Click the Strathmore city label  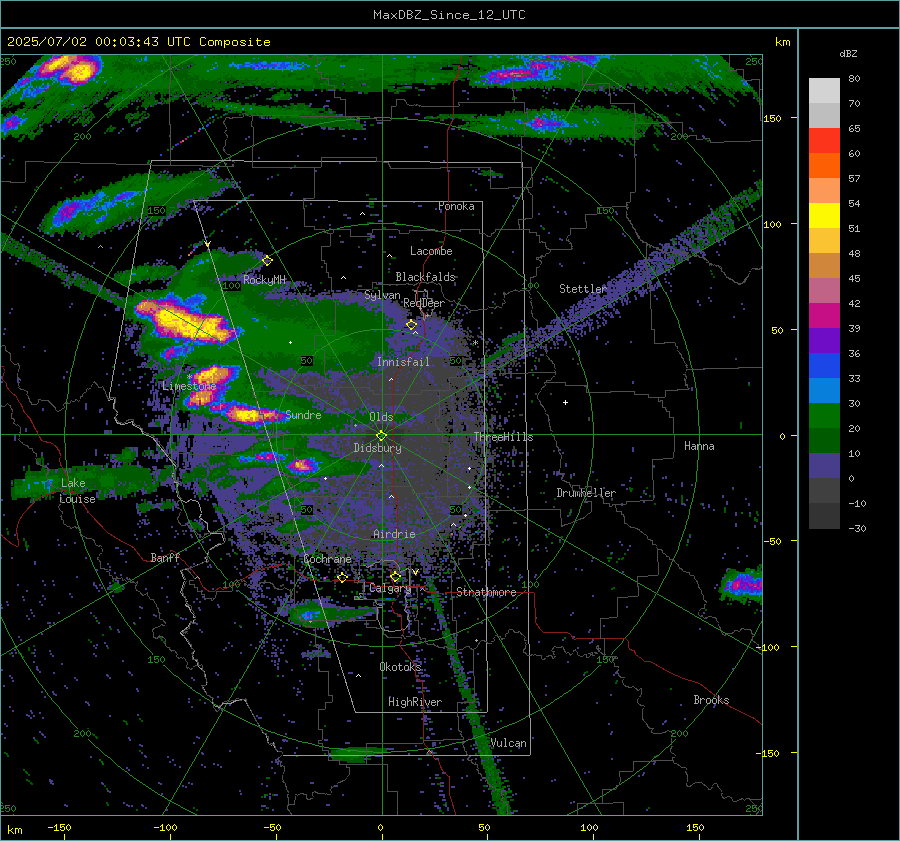[x=486, y=592]
